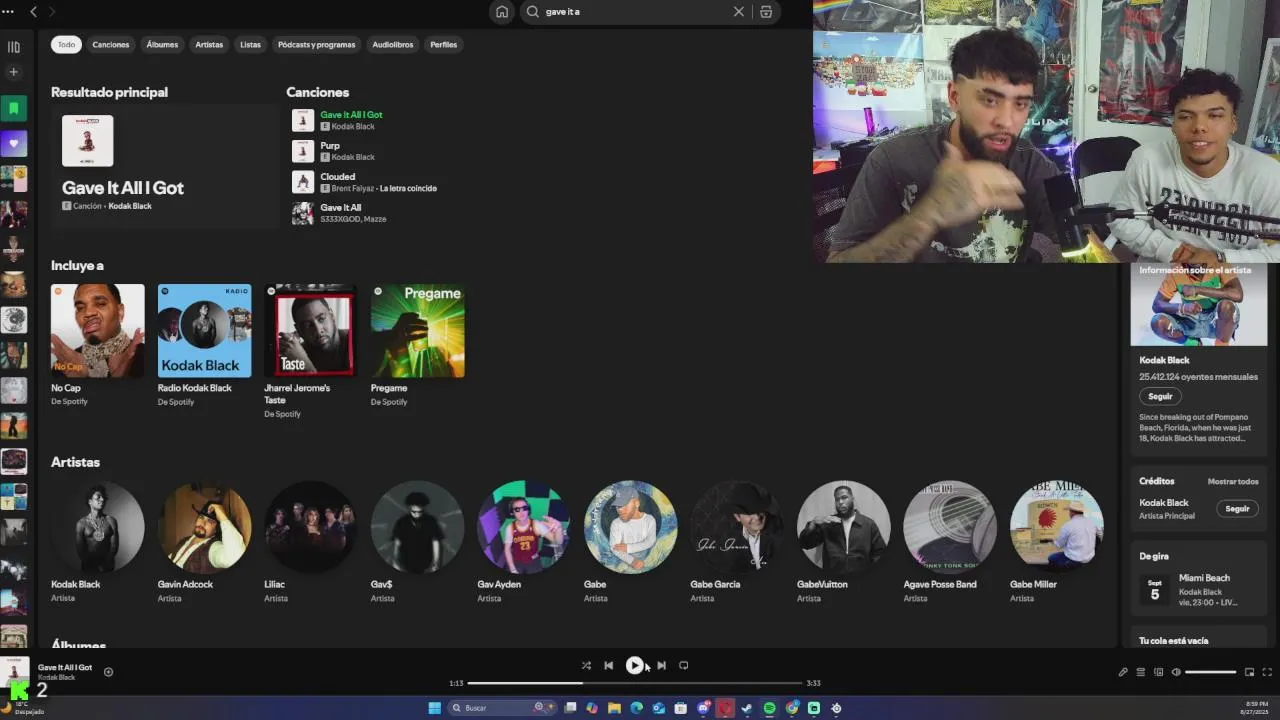Open Spotify home with the house icon
Screen dimensions: 1280x720
point(502,12)
